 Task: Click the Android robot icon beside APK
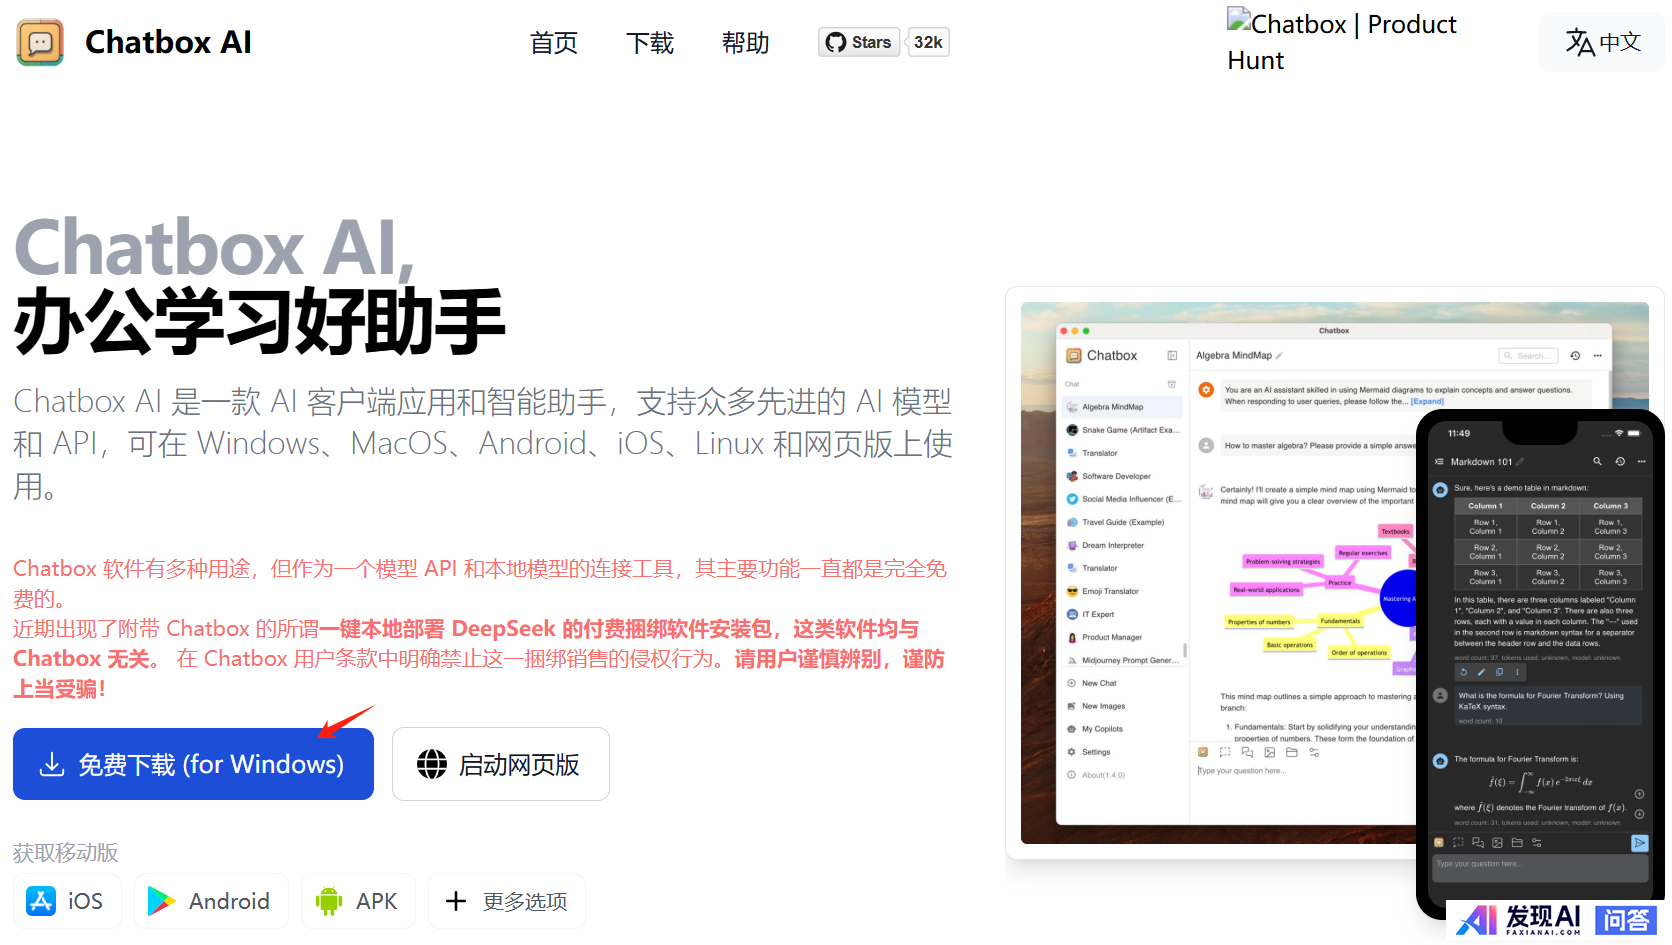click(328, 901)
